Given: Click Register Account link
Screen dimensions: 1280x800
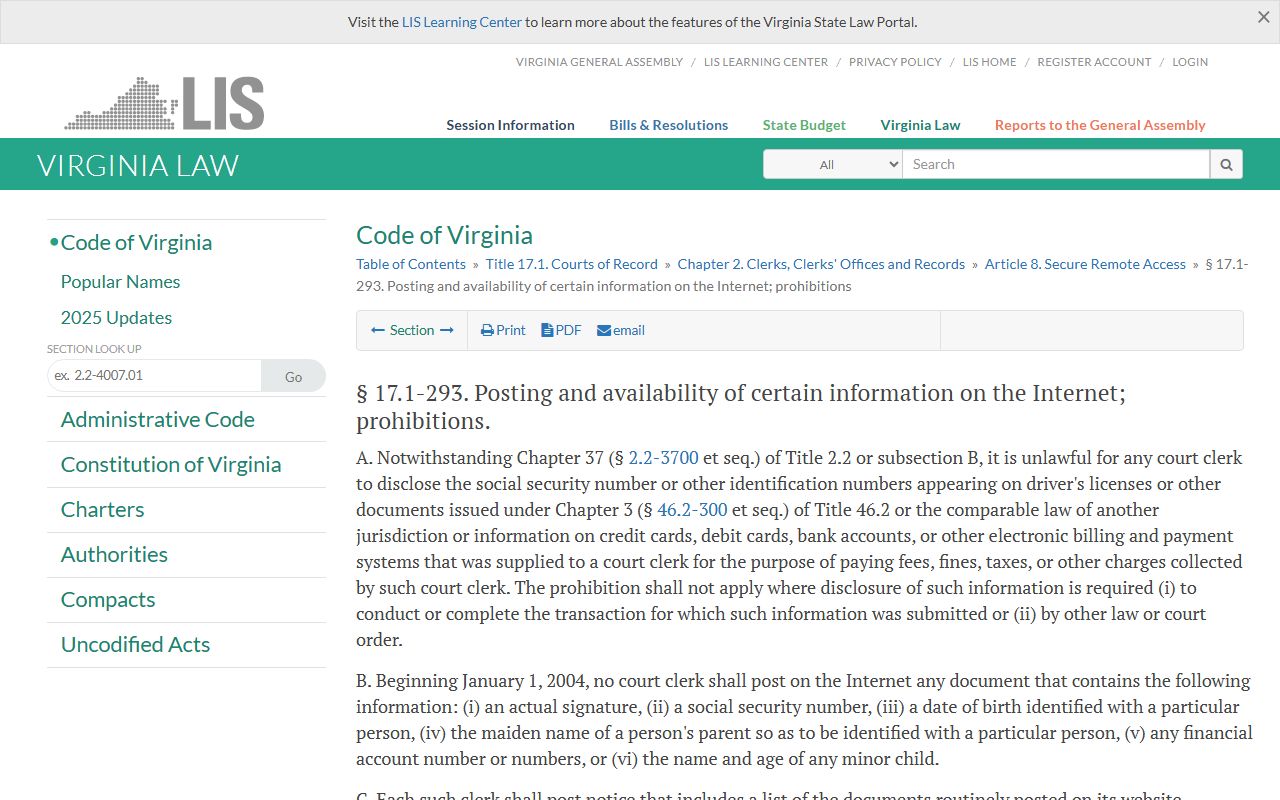Looking at the screenshot, I should 1094,62.
